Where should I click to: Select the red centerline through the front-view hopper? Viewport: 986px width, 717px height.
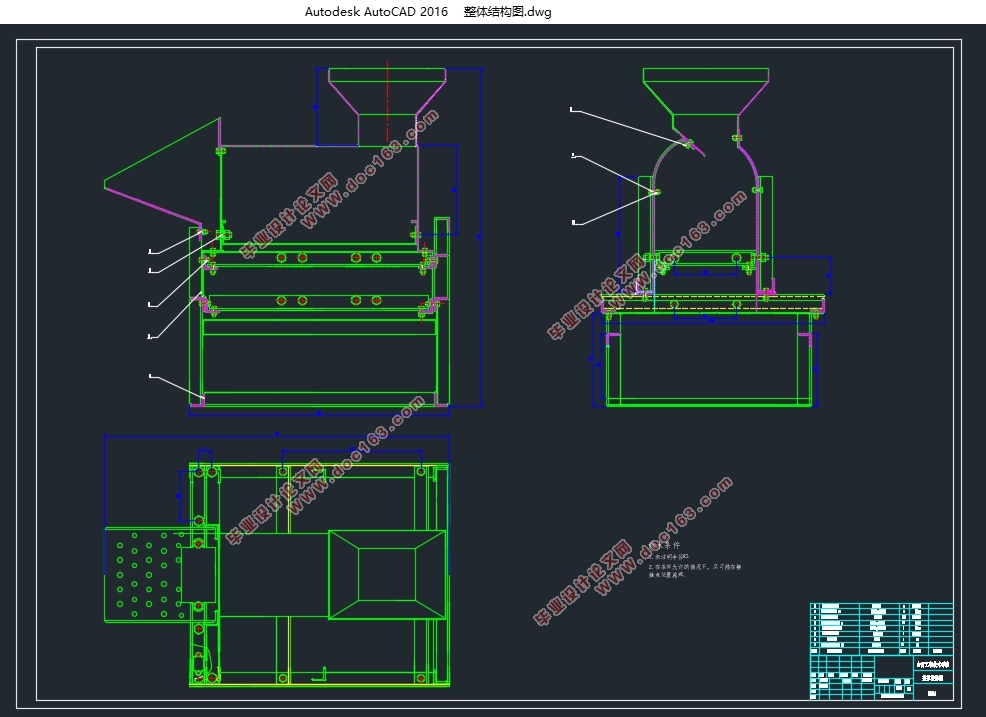click(387, 103)
